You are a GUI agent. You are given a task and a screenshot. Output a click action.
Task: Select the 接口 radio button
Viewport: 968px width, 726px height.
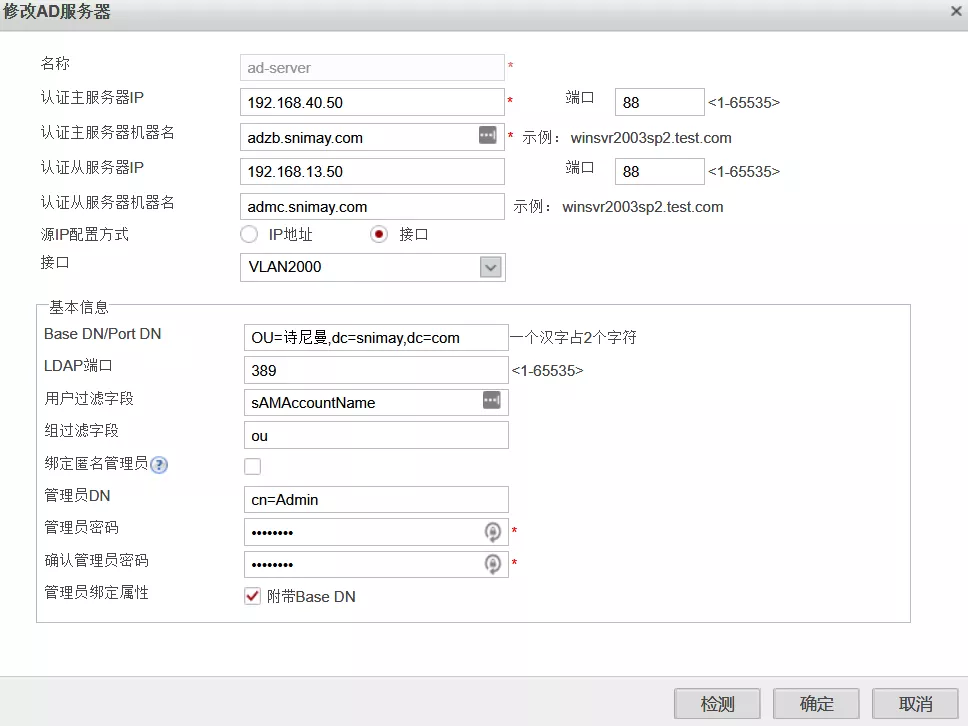[x=379, y=235]
